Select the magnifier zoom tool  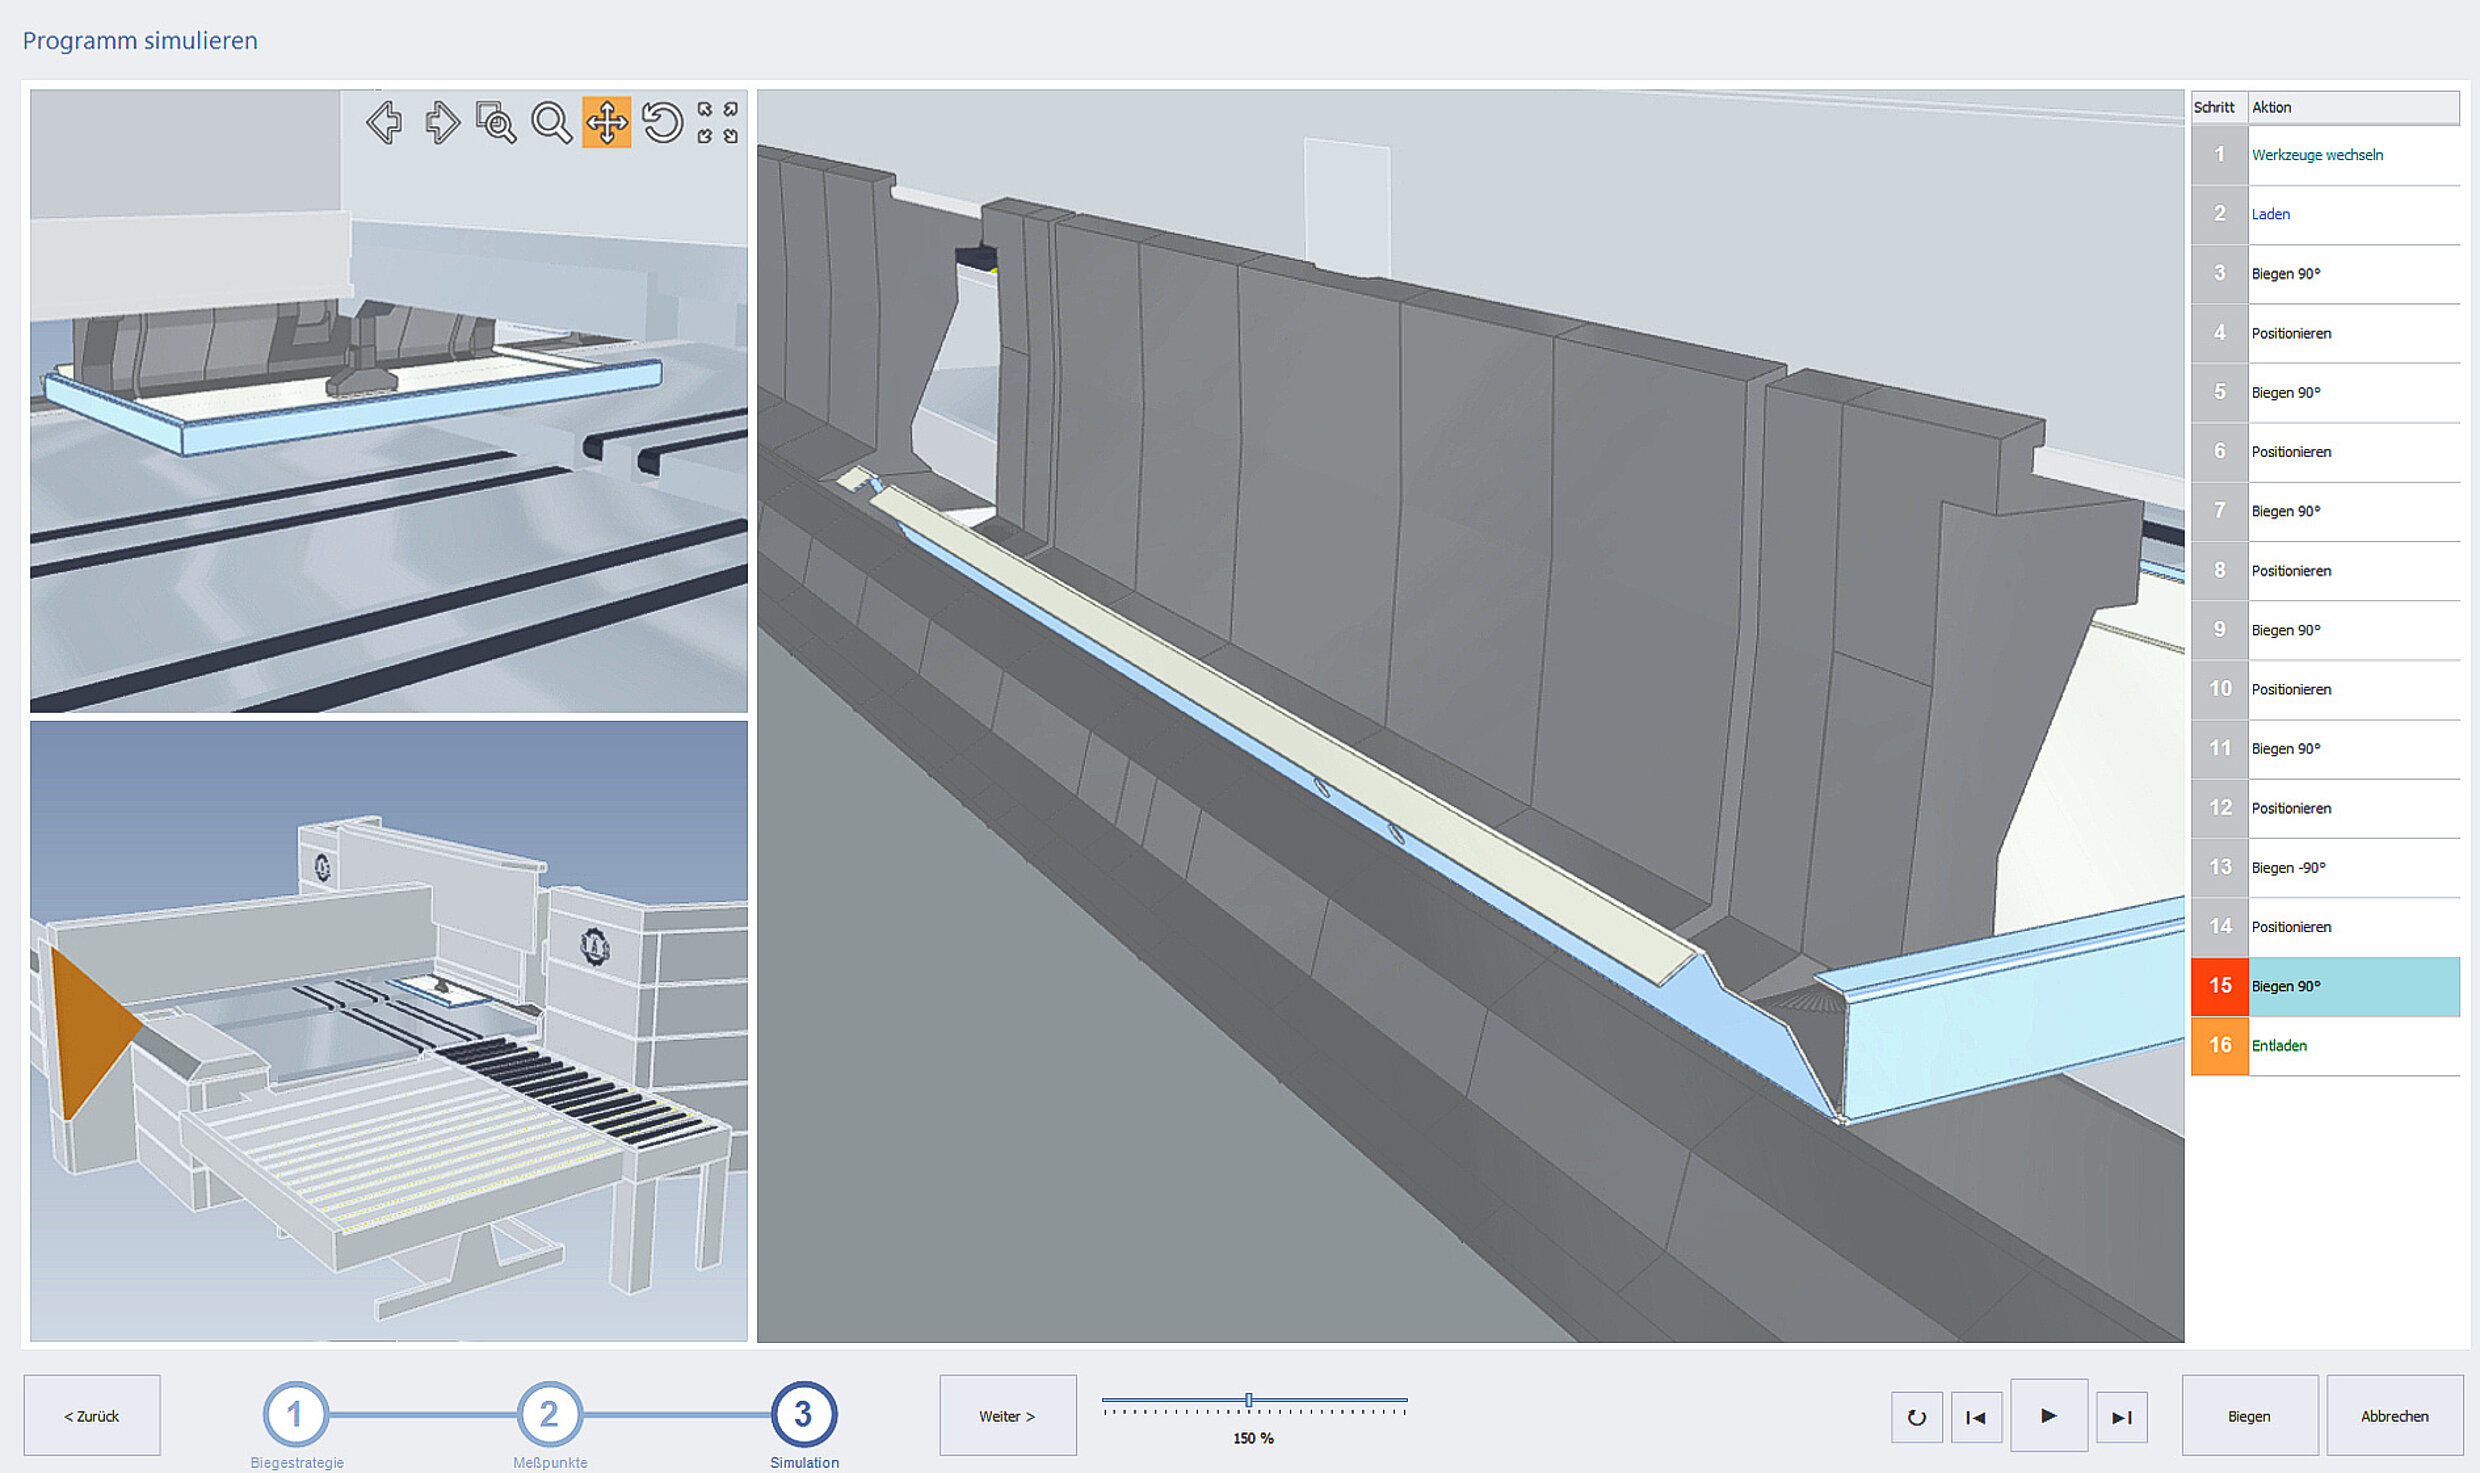click(x=551, y=123)
